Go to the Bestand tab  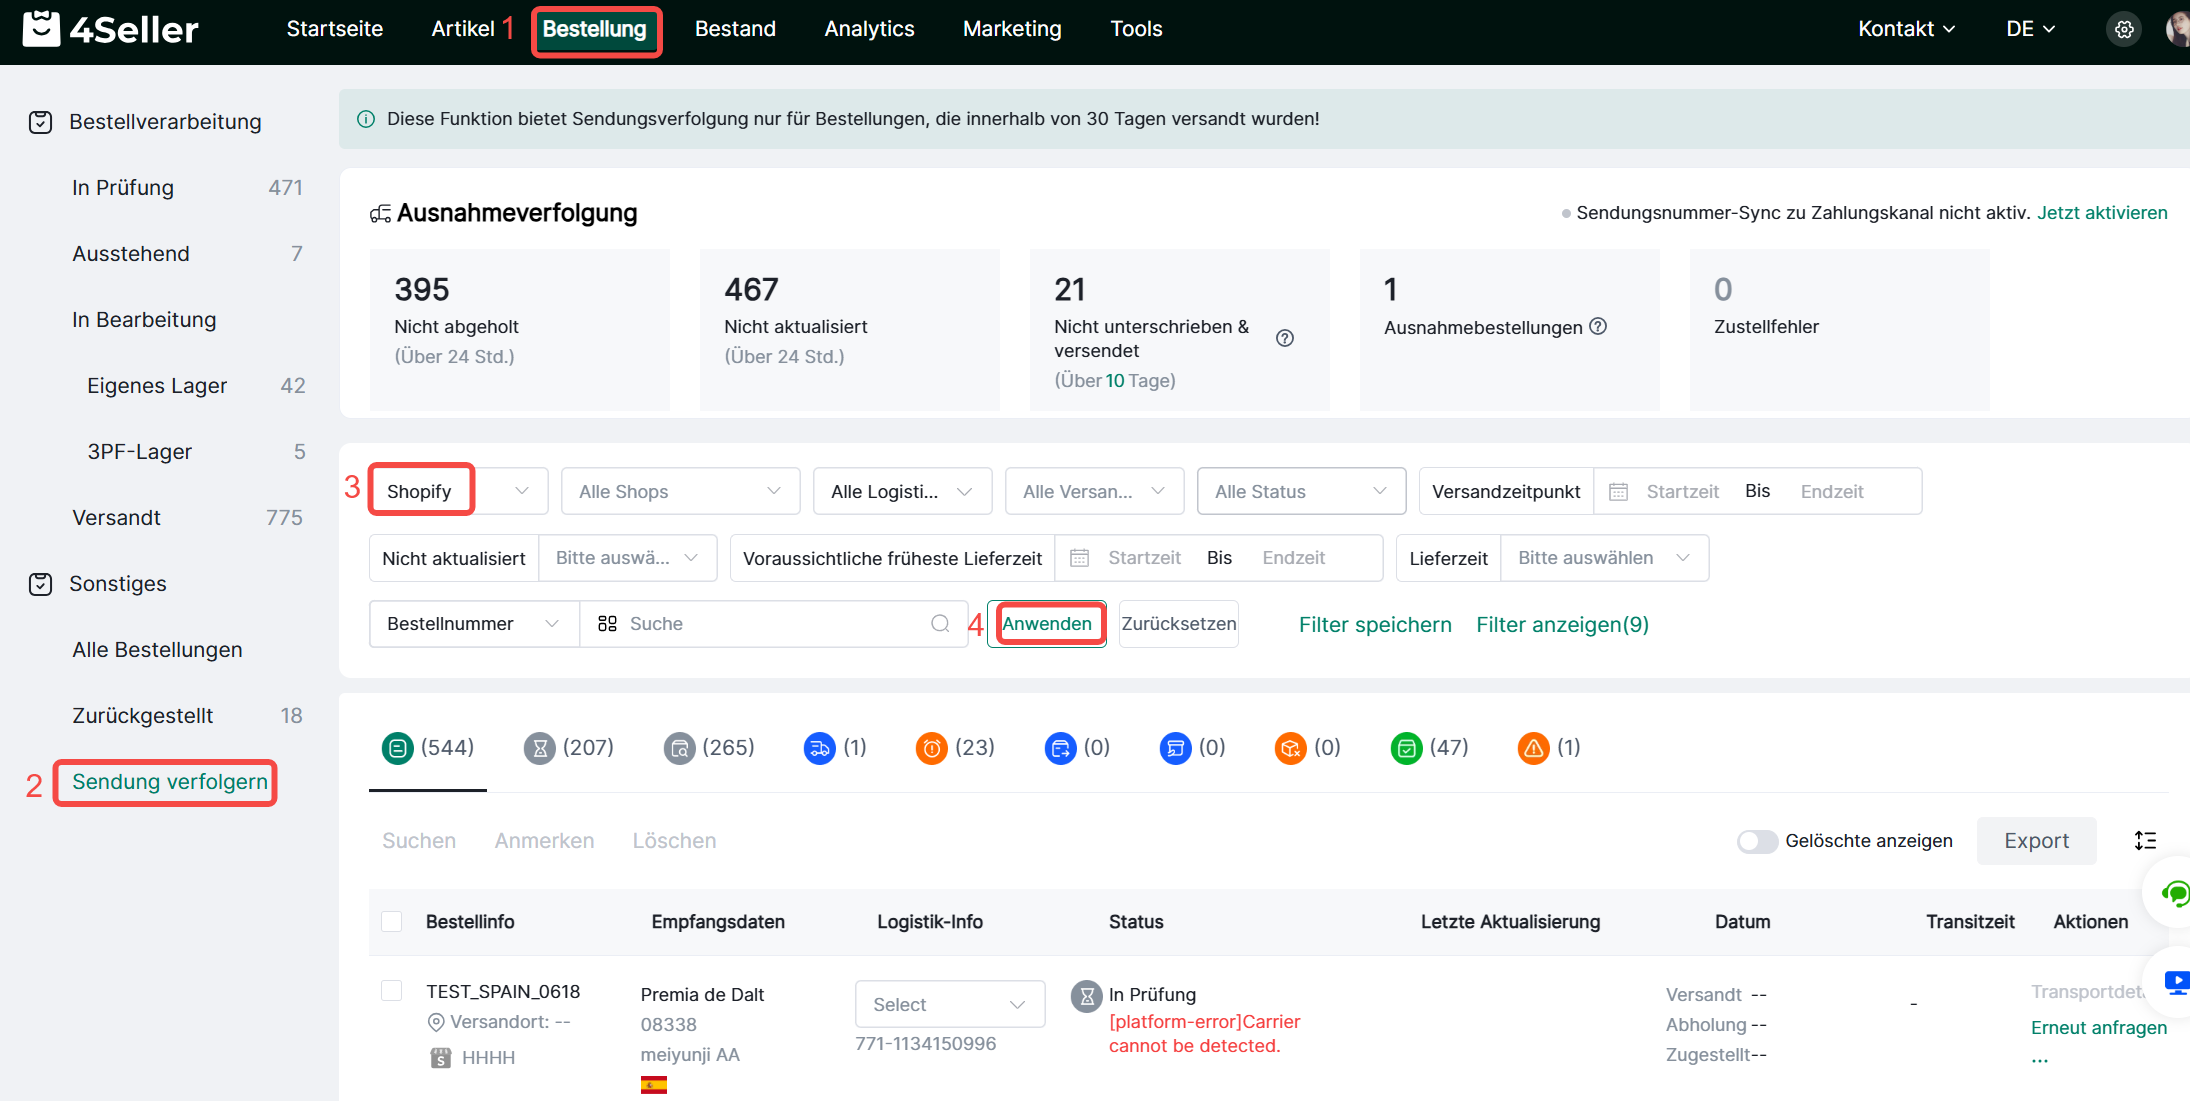pos(735,29)
